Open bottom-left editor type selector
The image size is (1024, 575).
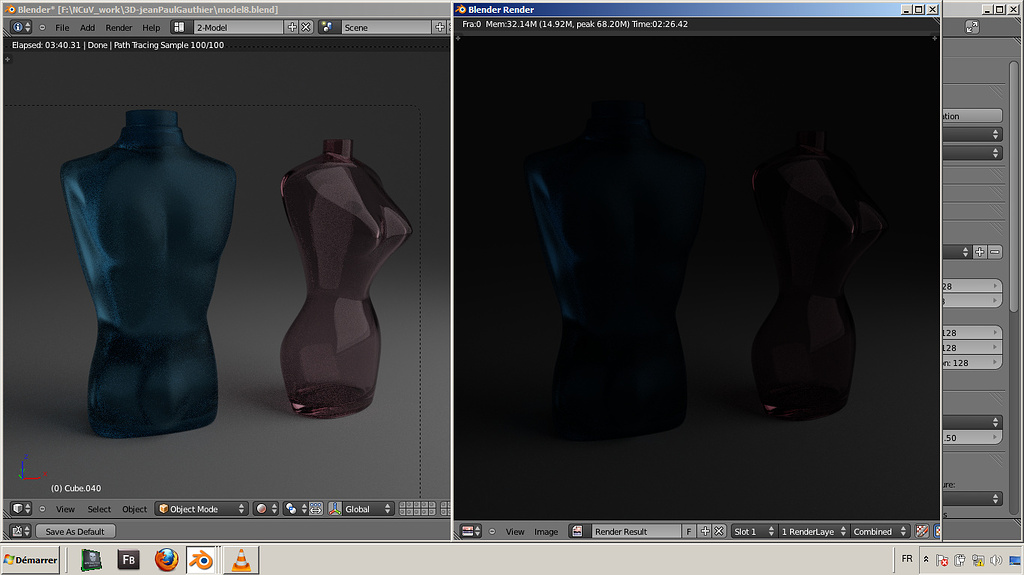pos(21,531)
